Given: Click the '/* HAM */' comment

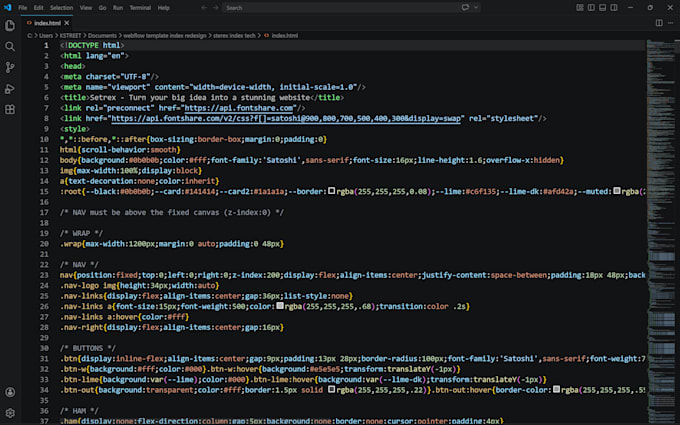Looking at the screenshot, I should point(79,411).
